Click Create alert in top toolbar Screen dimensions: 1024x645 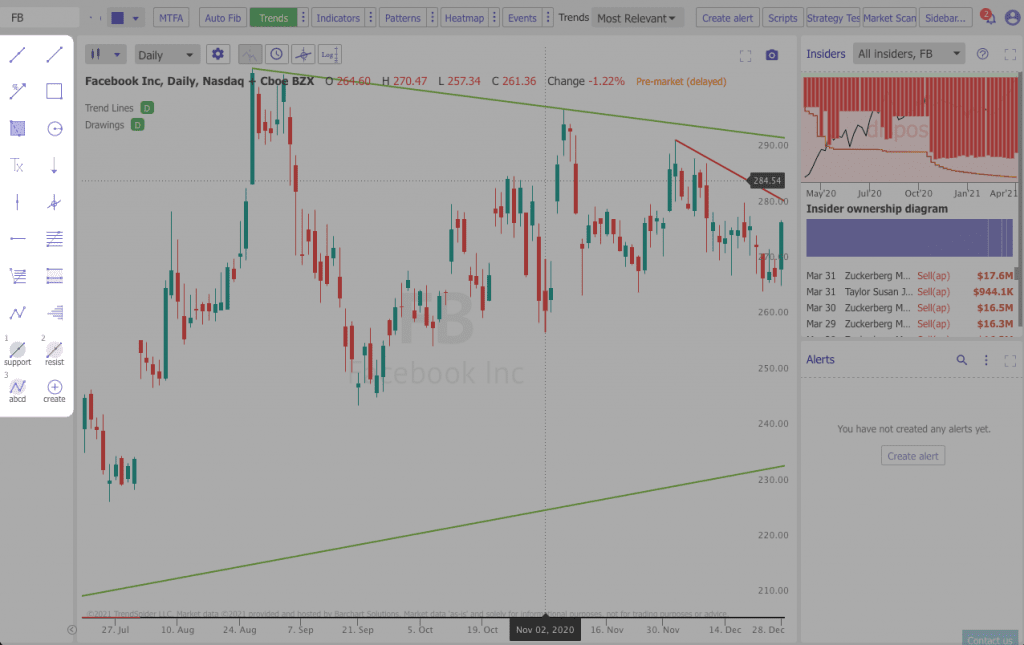click(728, 18)
